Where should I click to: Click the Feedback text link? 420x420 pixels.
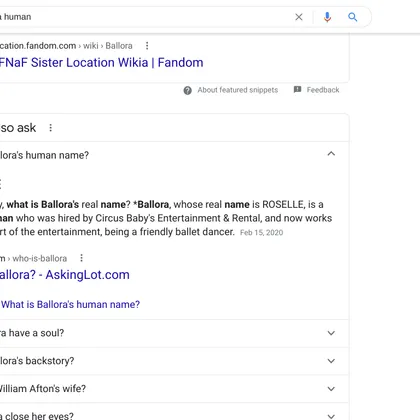tap(323, 90)
